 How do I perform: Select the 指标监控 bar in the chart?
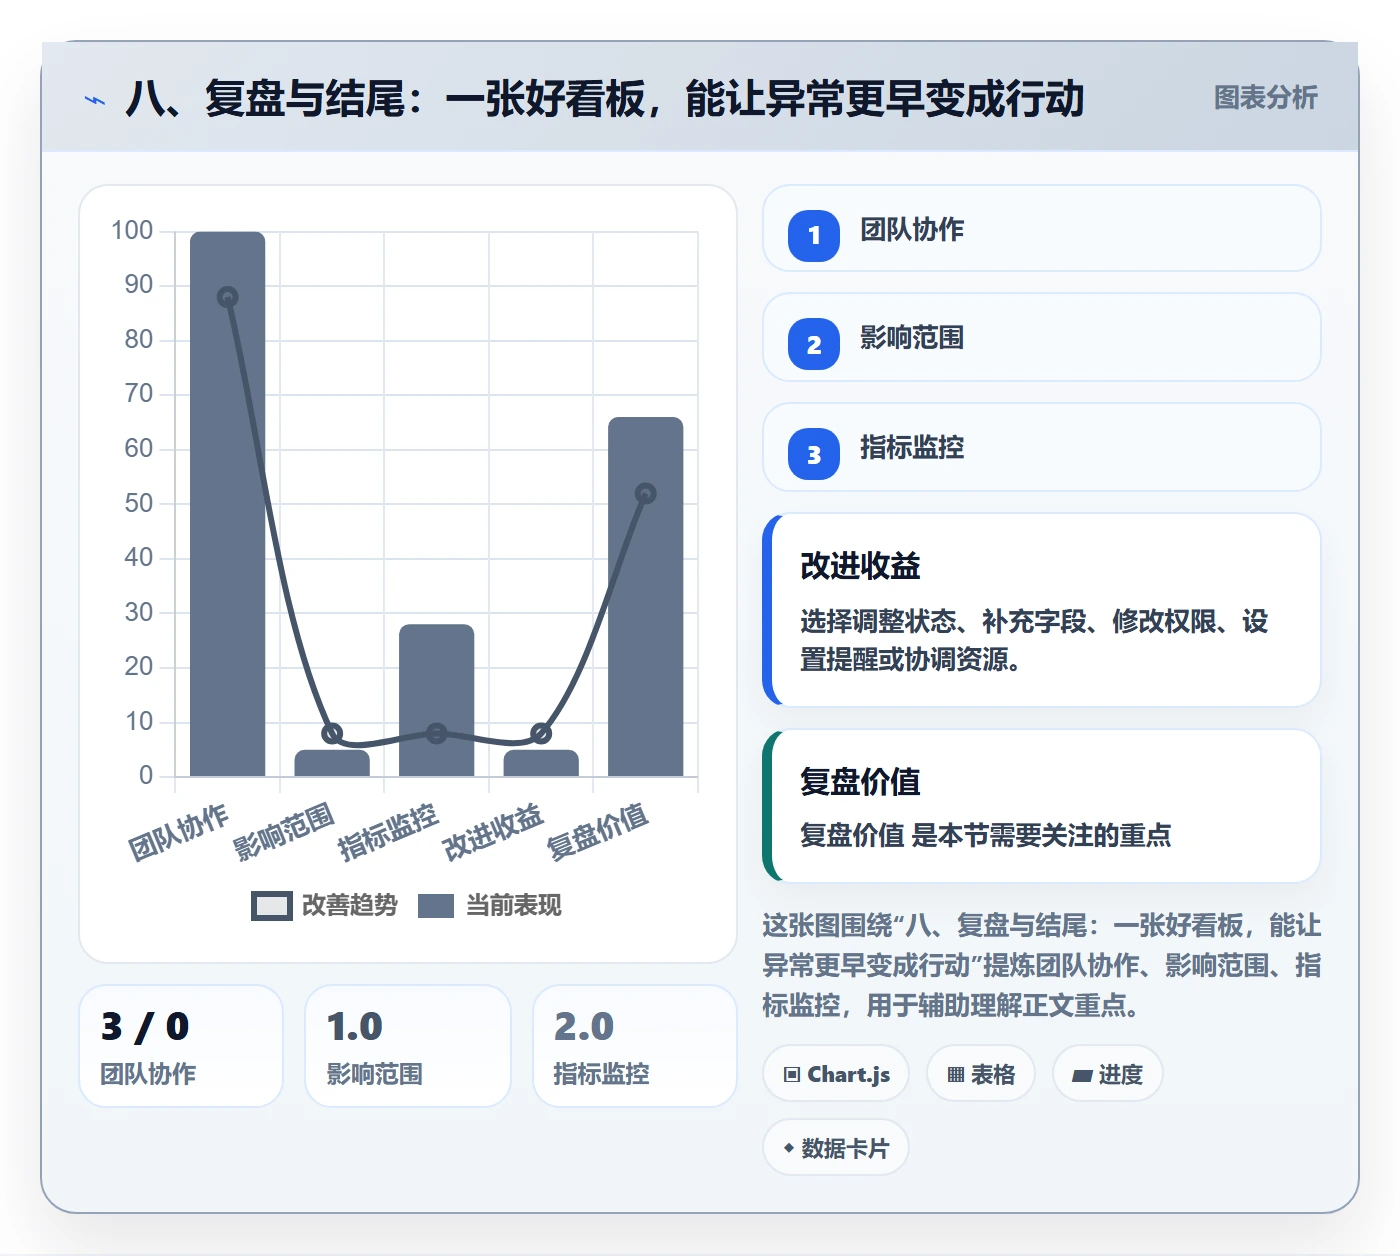click(x=437, y=700)
